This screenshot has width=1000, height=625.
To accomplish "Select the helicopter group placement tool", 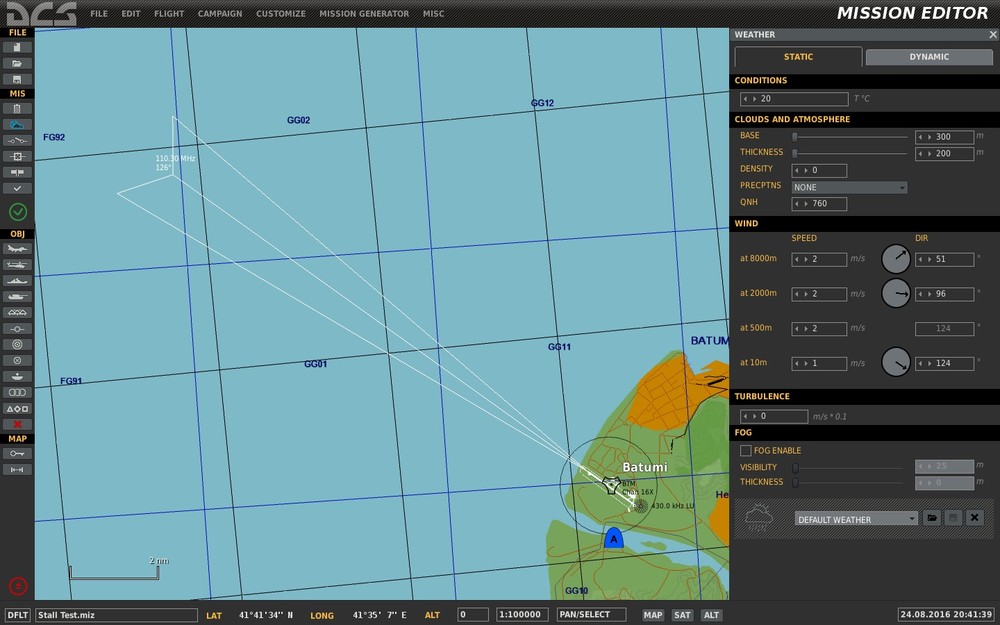I will 18,264.
